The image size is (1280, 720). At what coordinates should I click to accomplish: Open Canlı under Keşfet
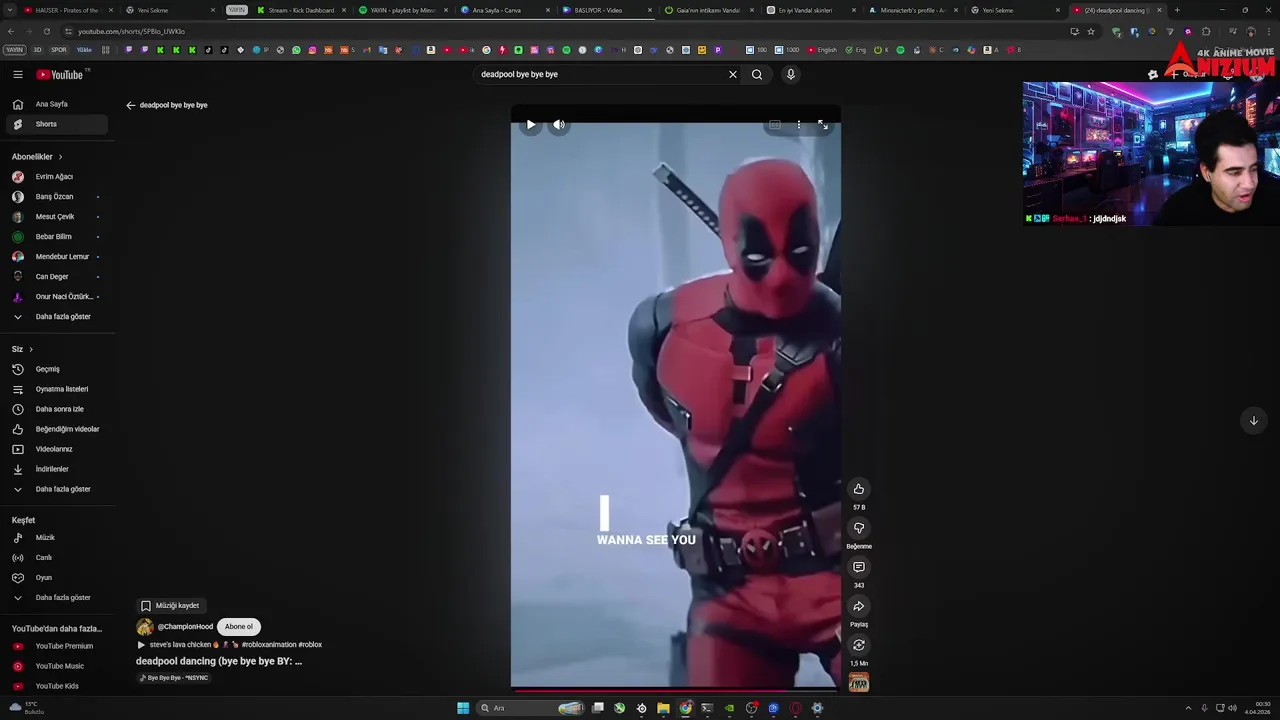[56, 558]
